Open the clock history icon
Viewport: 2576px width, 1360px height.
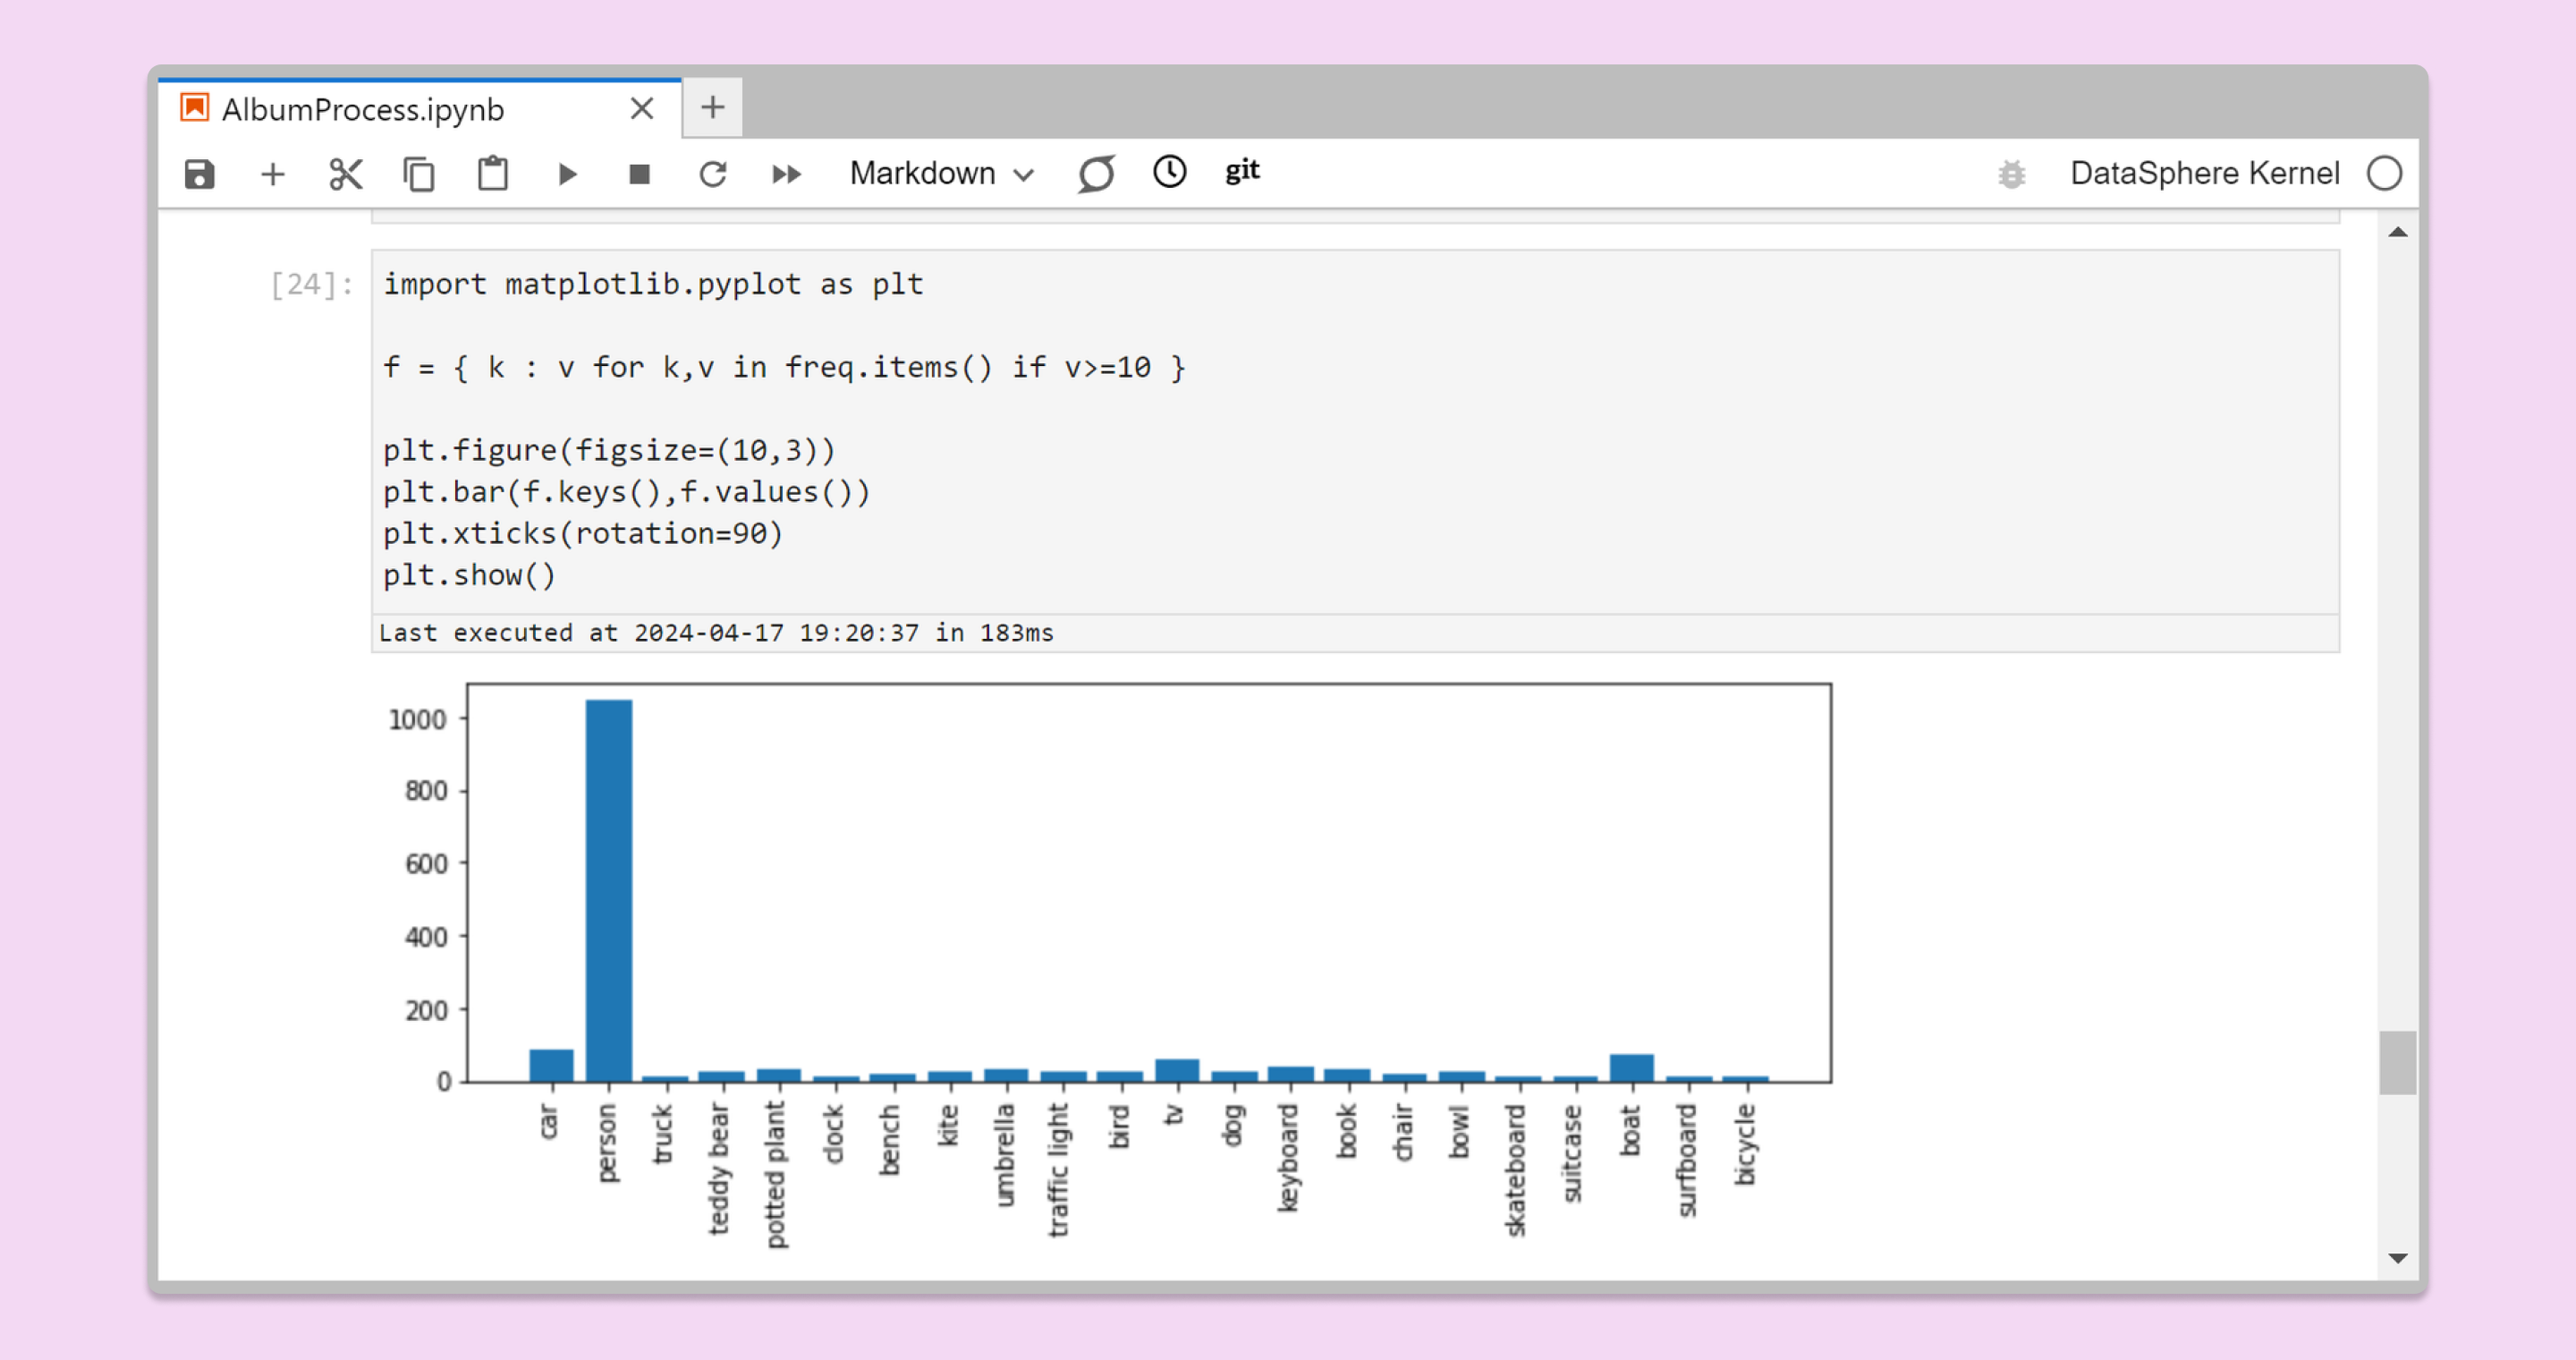(x=1170, y=172)
